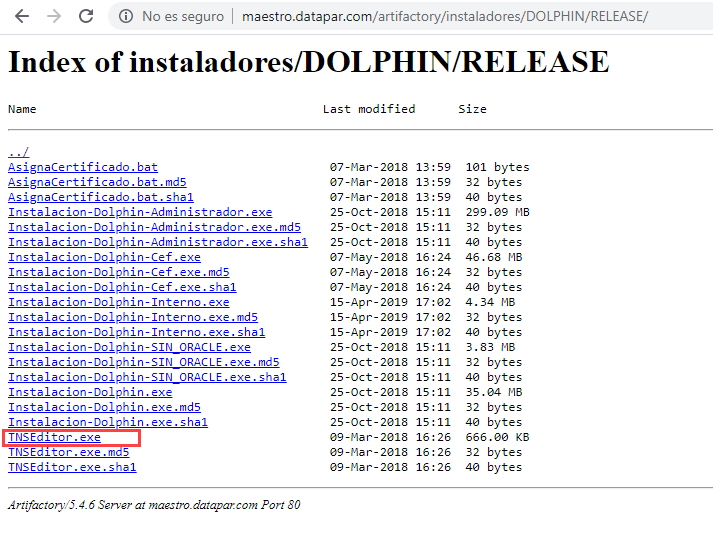Open Instalacion-Dolphin-Administrador.exe.sha1 link

[158, 242]
